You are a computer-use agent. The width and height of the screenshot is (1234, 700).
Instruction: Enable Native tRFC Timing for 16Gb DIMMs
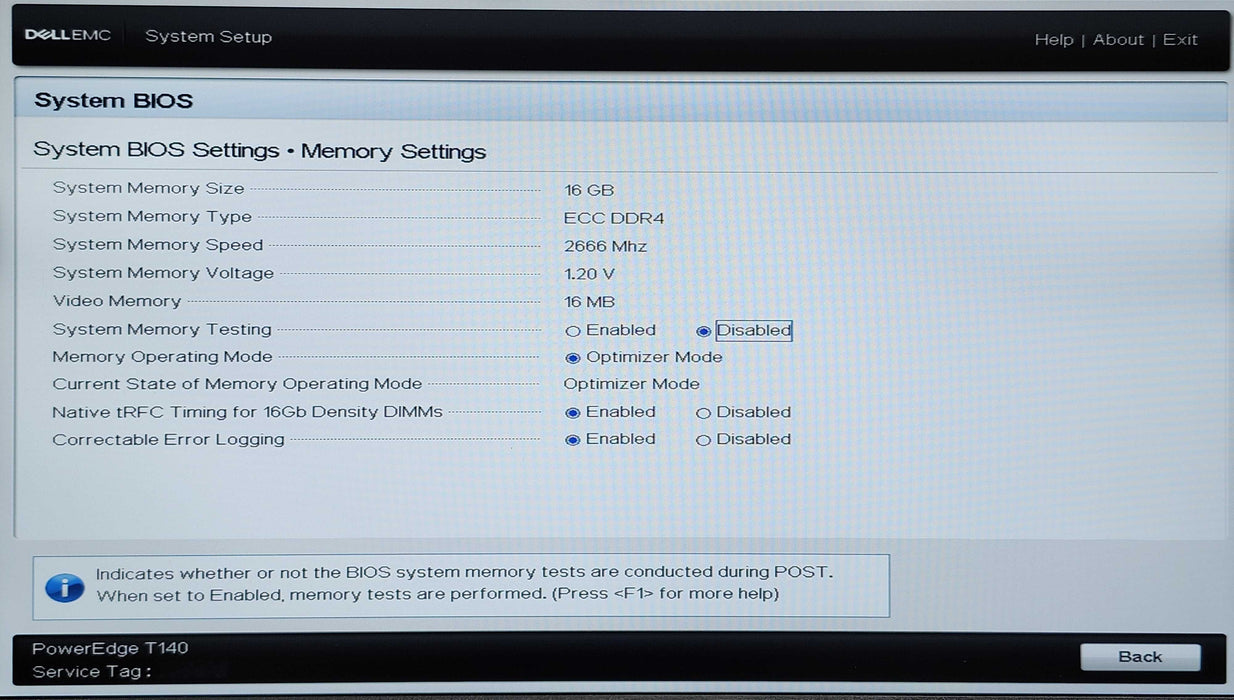pos(573,413)
